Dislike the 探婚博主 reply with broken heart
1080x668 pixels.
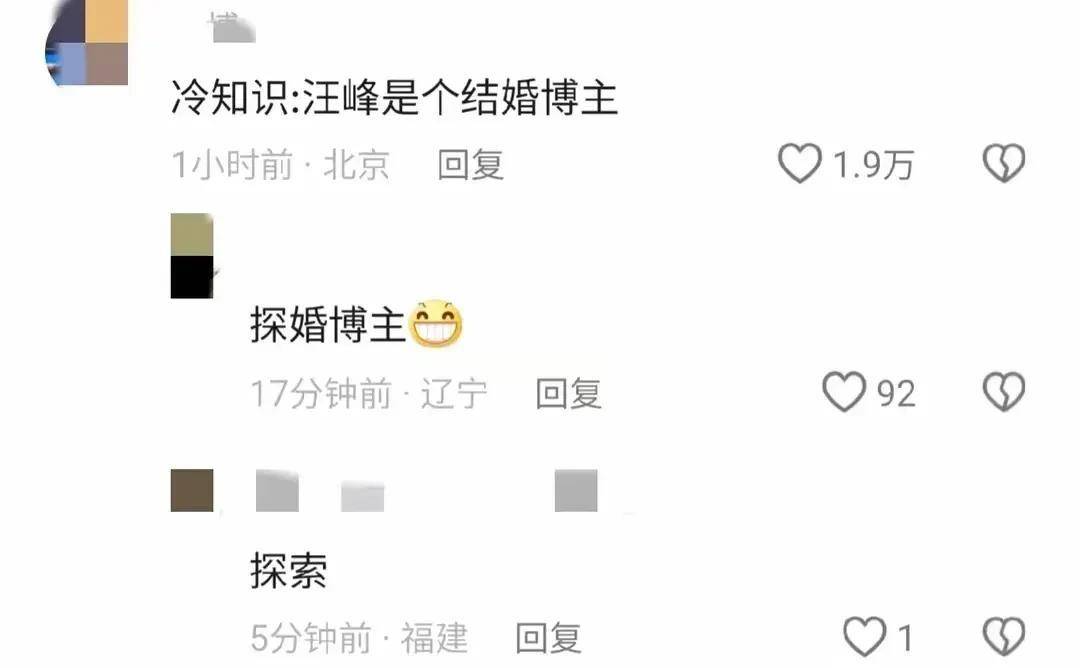click(x=1004, y=392)
